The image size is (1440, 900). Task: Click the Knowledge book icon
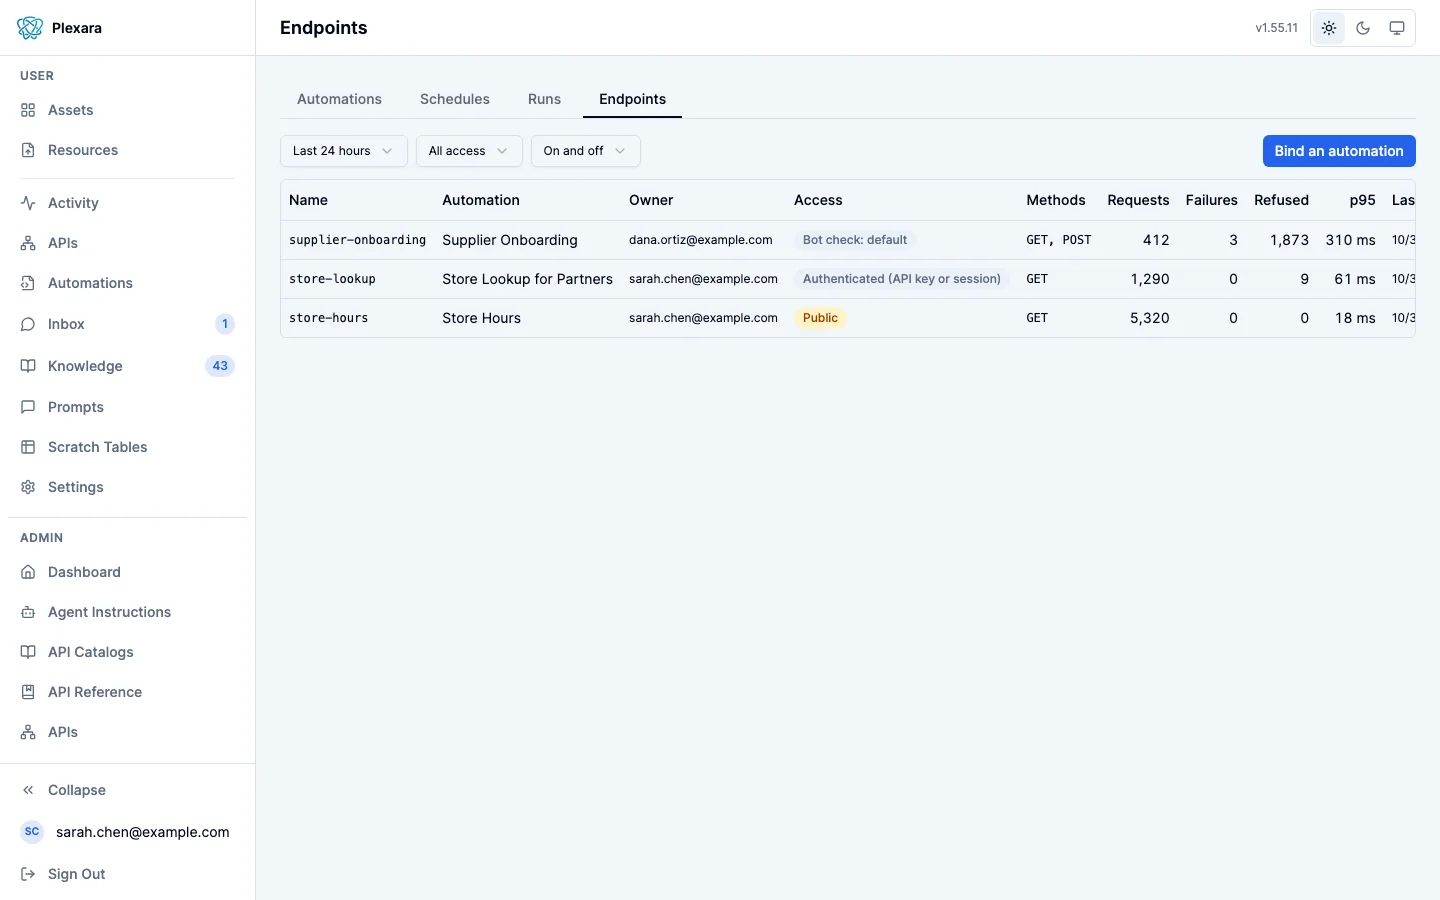click(28, 366)
